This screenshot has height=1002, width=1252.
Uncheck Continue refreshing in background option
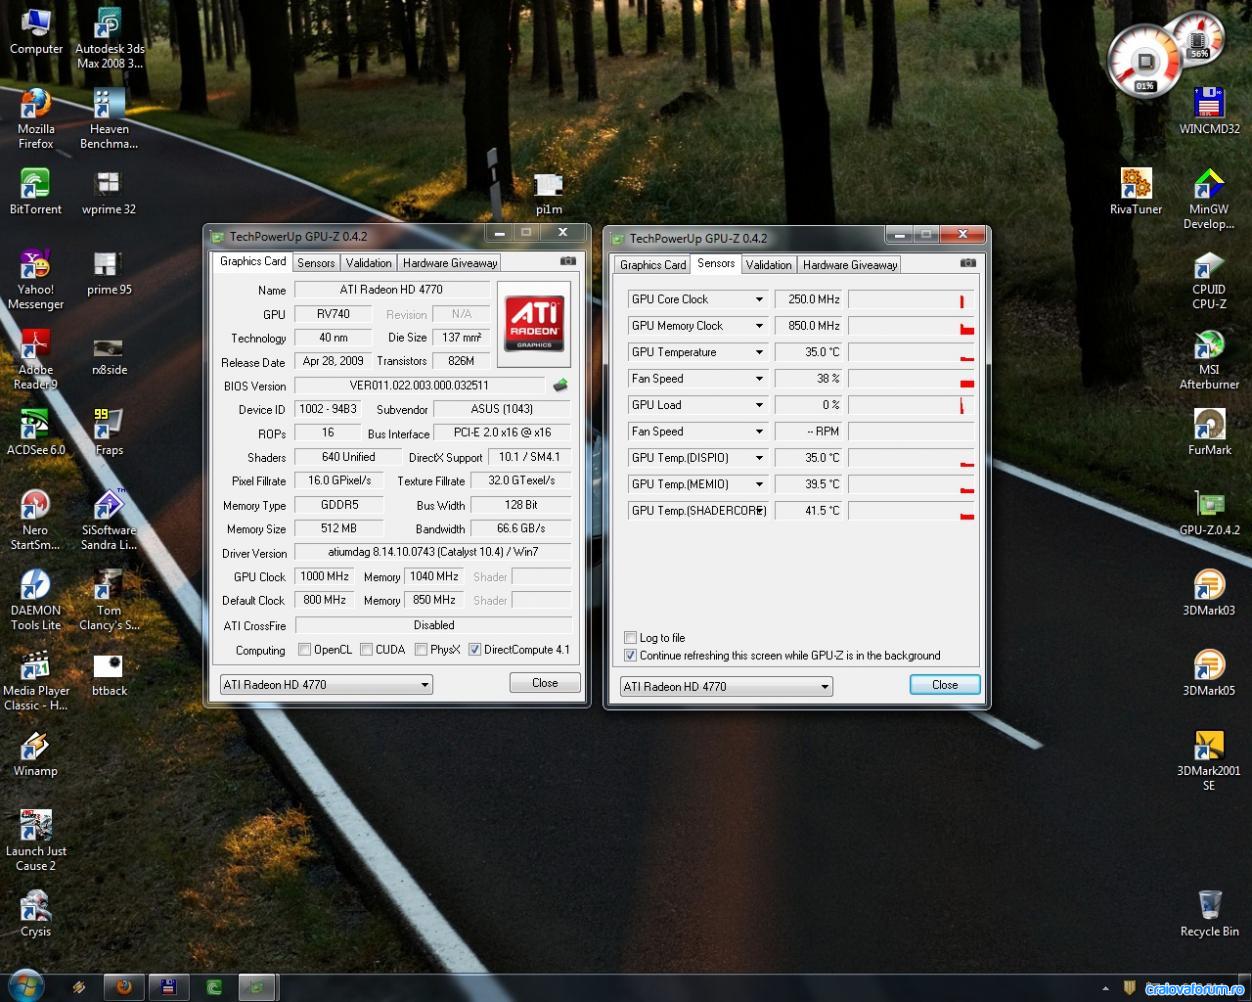[630, 656]
